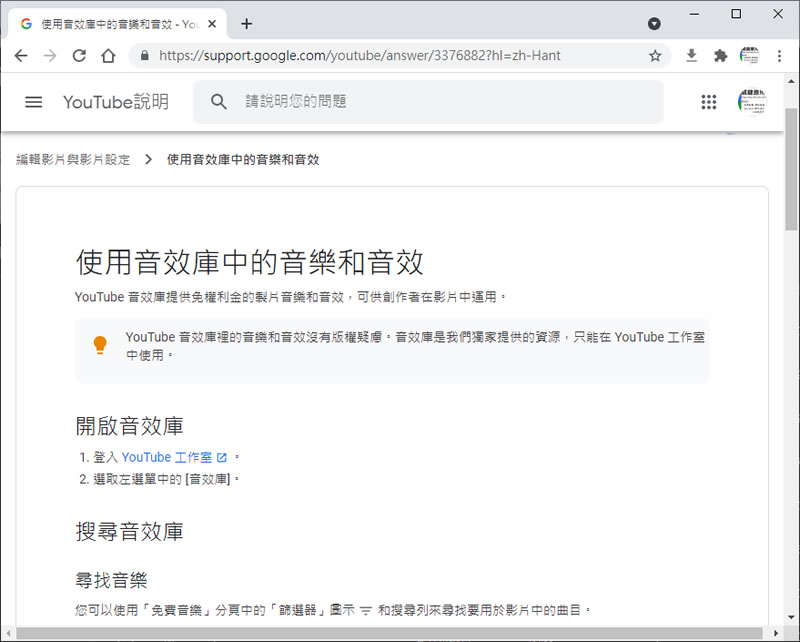The image size is (800, 642).
Task: Click the orange lightbulb tip icon
Action: pyautogui.click(x=100, y=345)
